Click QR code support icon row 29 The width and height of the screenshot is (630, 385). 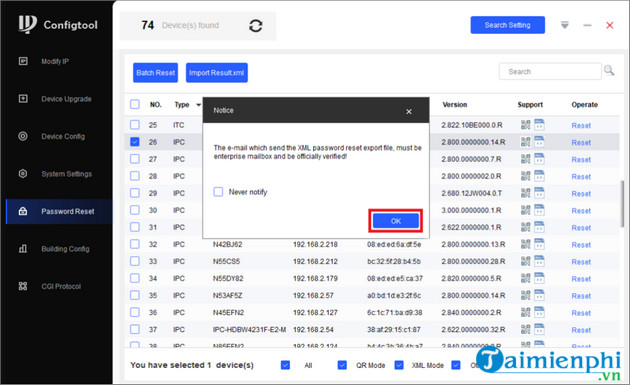[526, 193]
